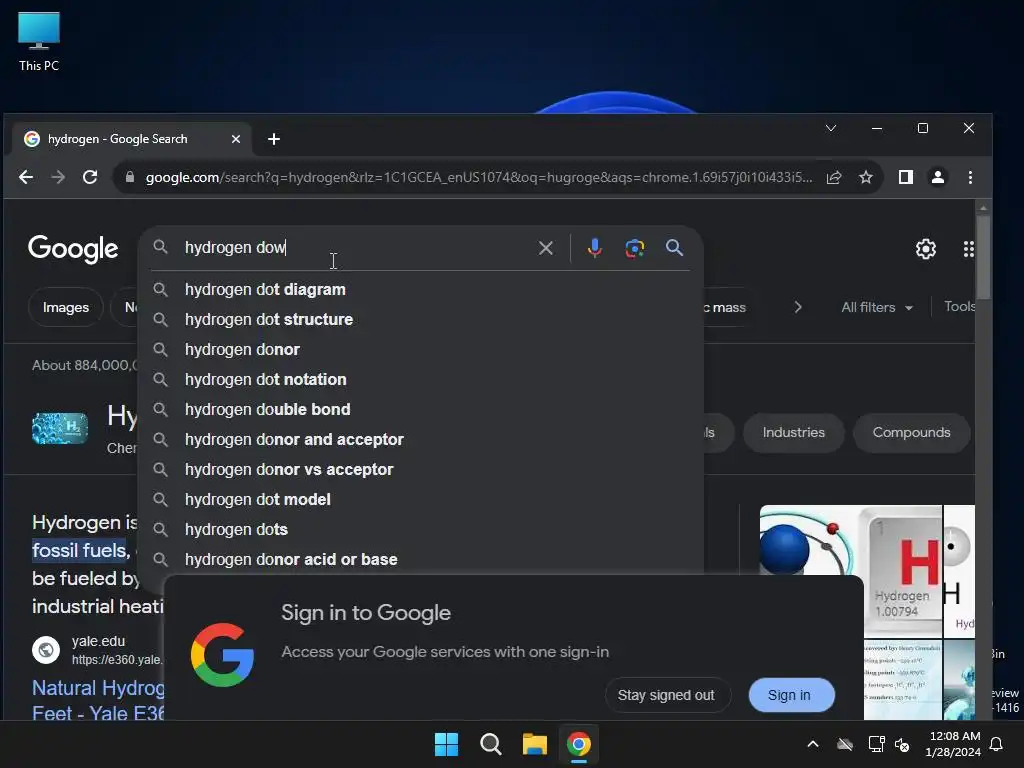1024x768 pixels.
Task: Show more filter chips arrow
Action: pos(798,307)
